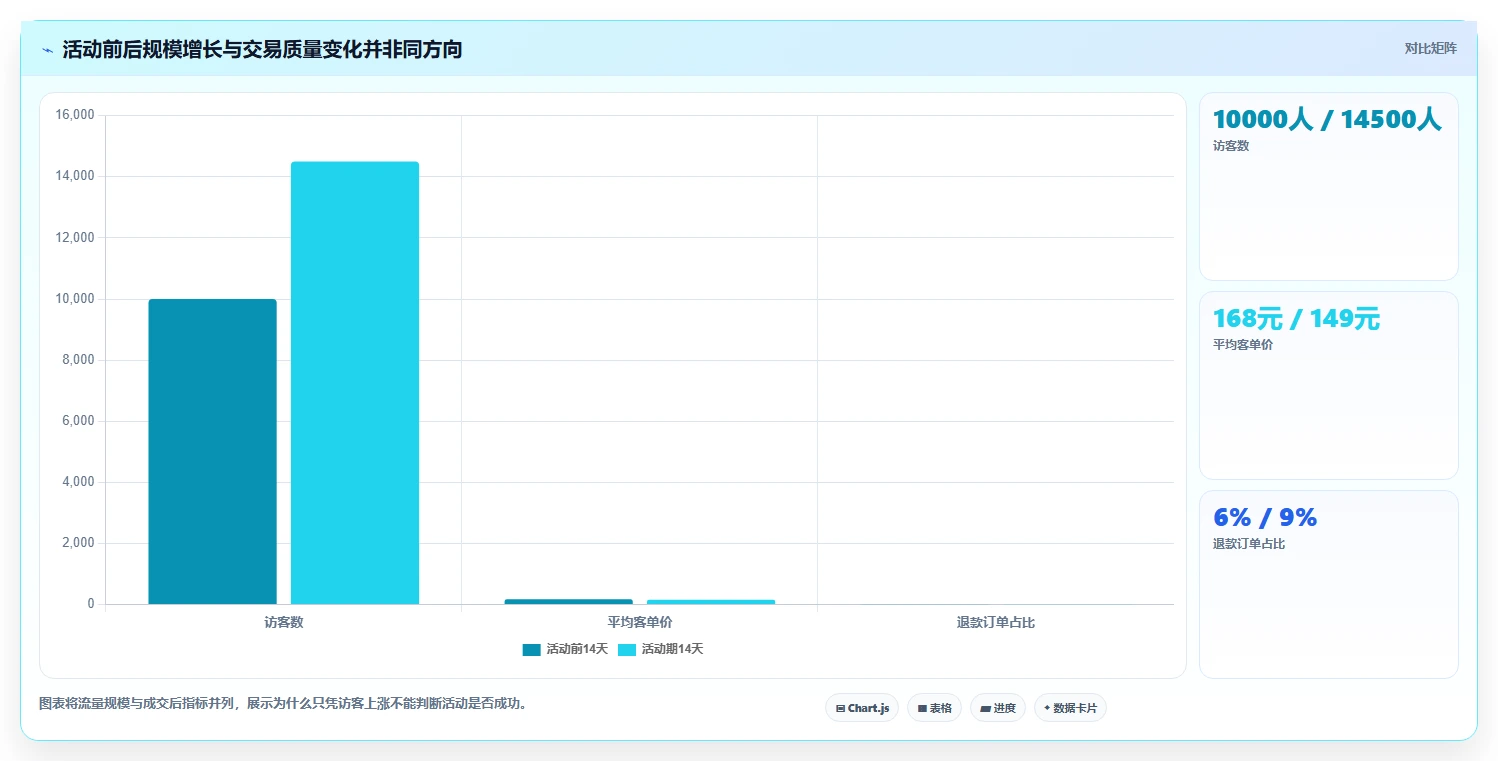1498x761 pixels.
Task: Click the 退款订单占比 x-axis label
Action: click(x=996, y=622)
